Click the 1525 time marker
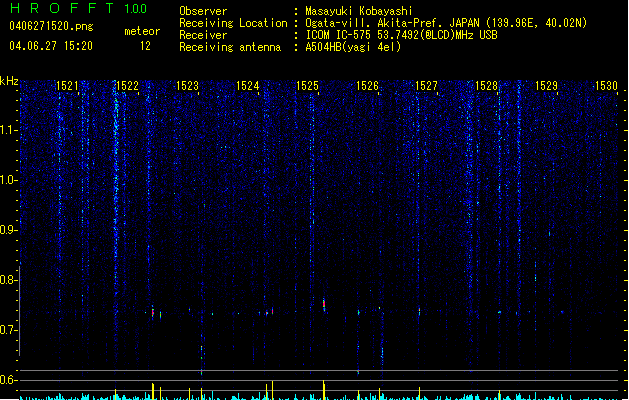This screenshot has width=629, height=400. pos(307,86)
